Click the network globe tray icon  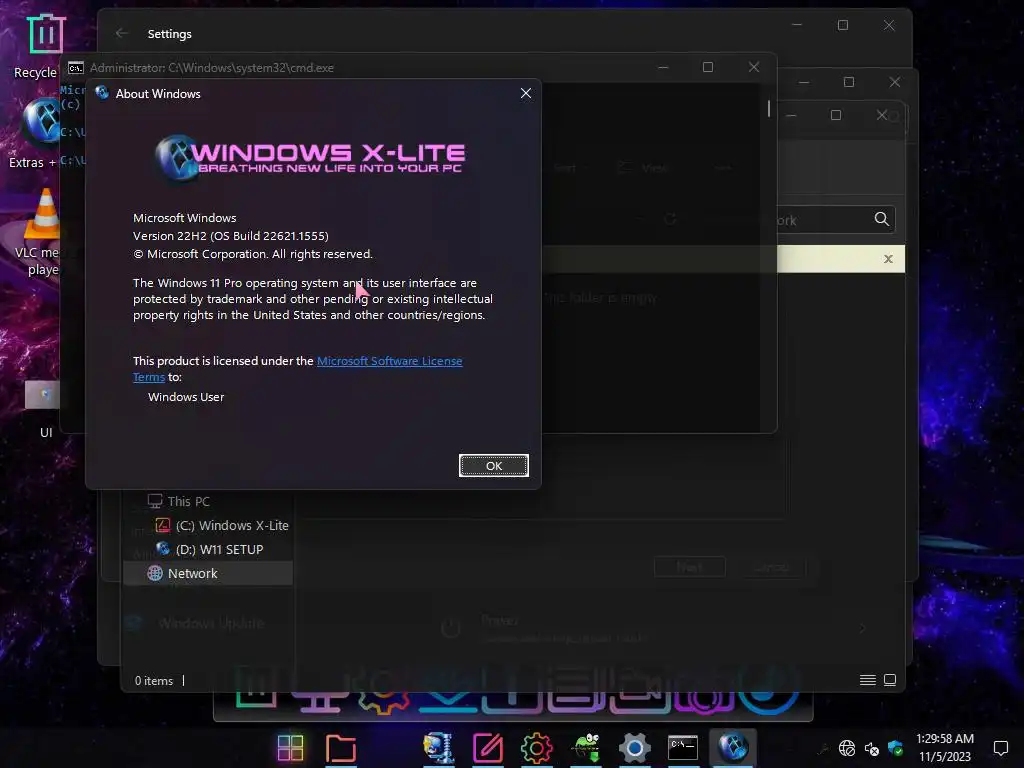pos(847,748)
